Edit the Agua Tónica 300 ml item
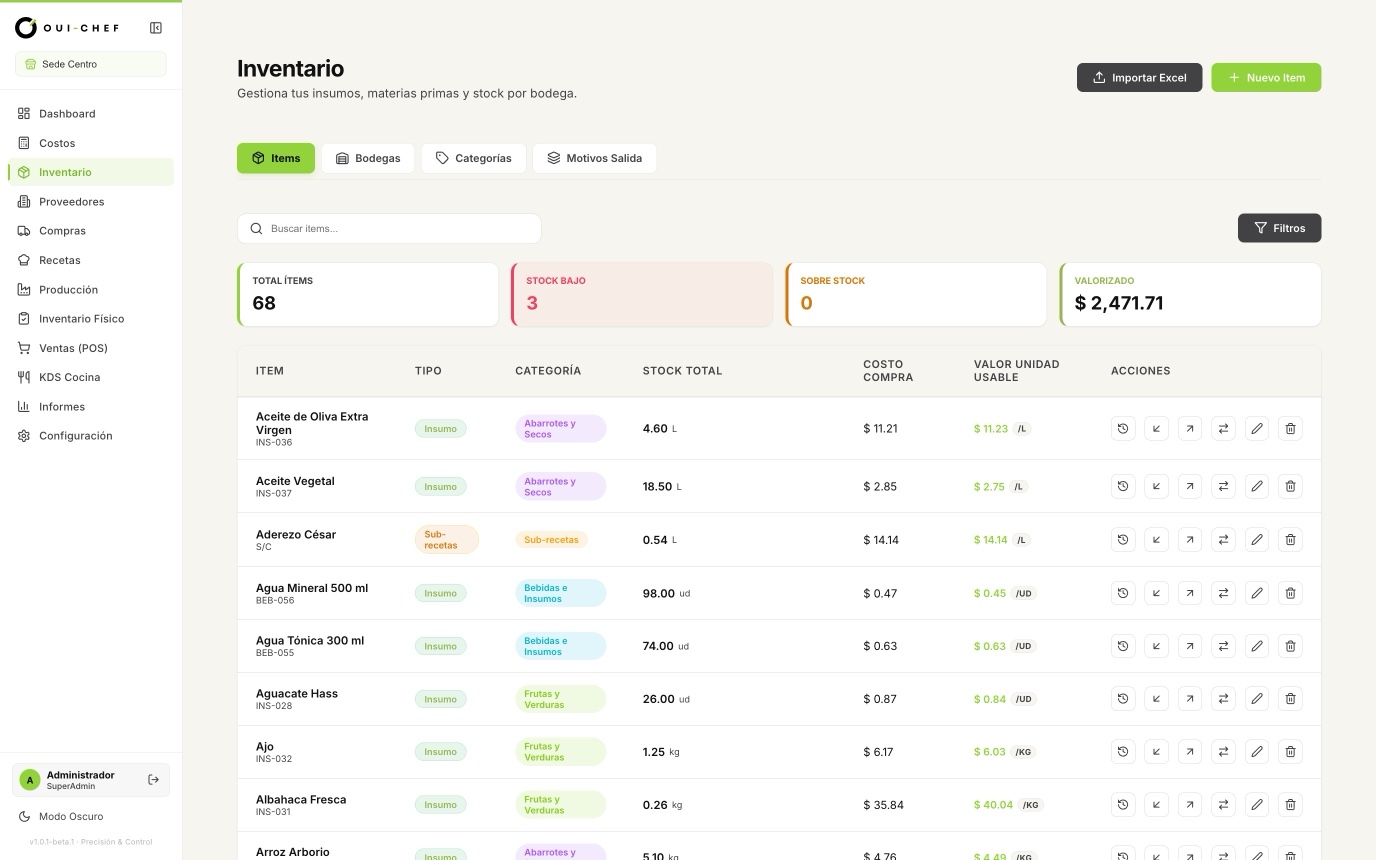Viewport: 1376px width, 860px height. click(1257, 646)
